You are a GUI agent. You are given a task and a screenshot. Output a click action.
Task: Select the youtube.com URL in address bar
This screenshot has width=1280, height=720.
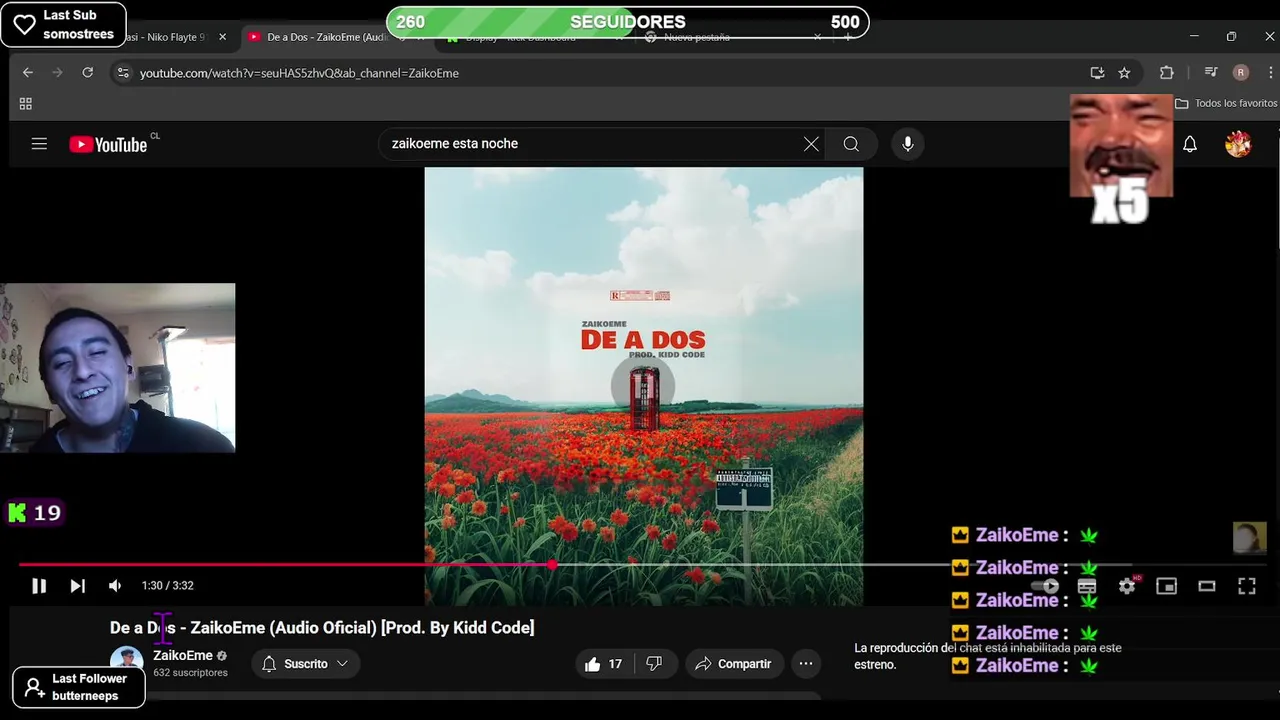[299, 73]
